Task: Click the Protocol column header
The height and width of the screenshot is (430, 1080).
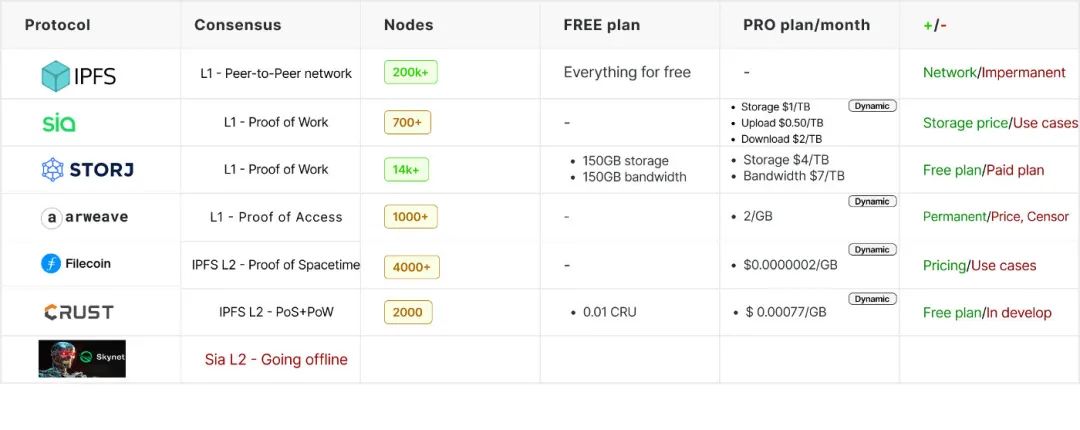Action: [x=57, y=25]
